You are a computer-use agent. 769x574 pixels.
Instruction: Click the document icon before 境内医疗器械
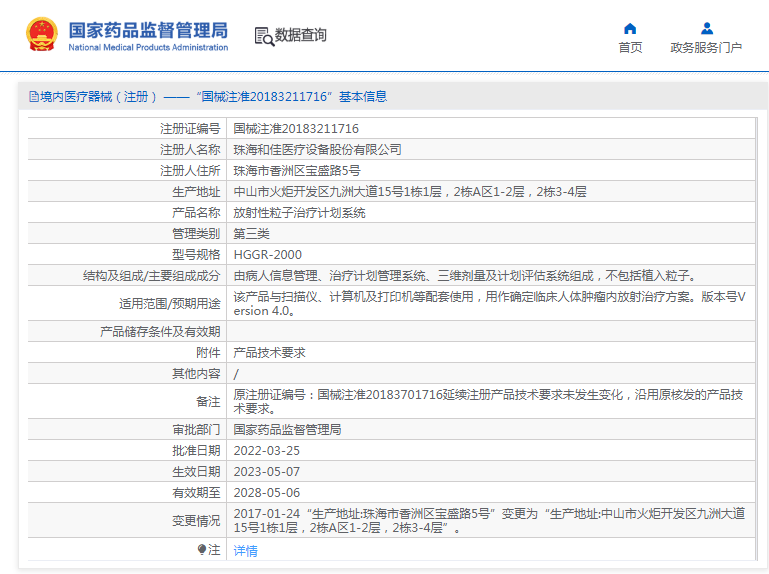pyautogui.click(x=34, y=97)
